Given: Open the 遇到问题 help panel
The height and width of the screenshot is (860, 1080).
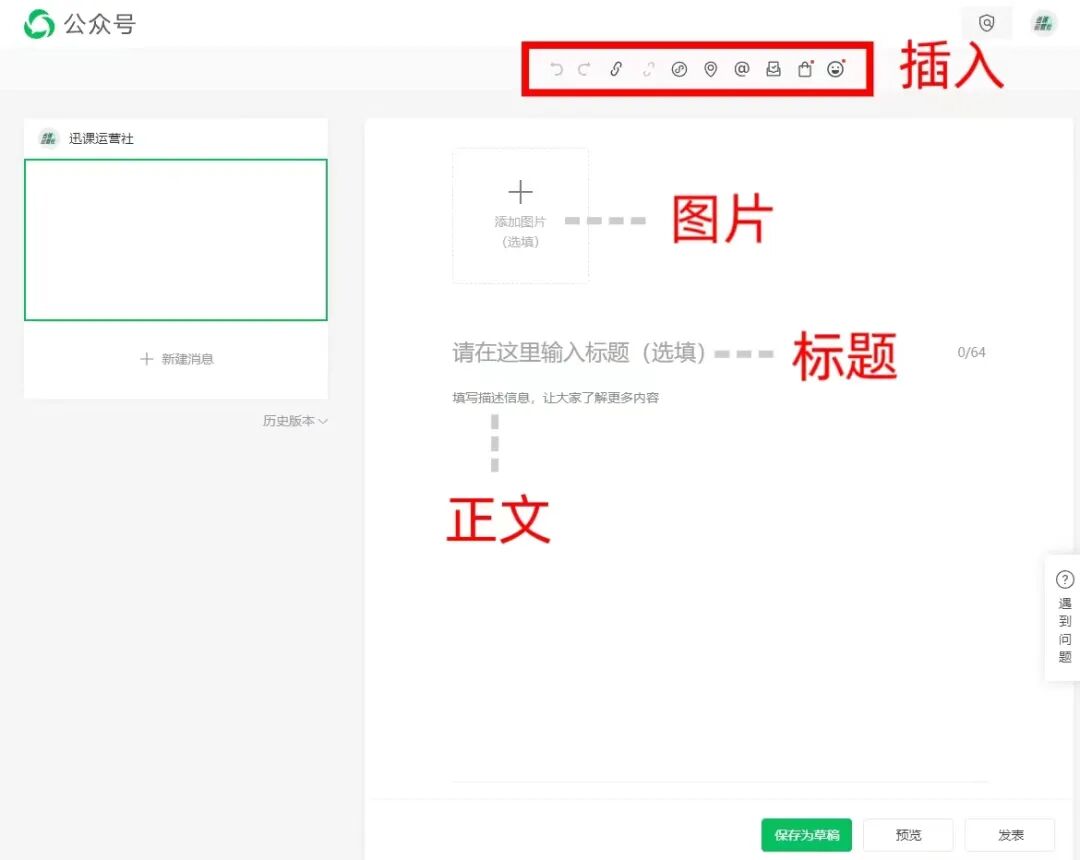Looking at the screenshot, I should click(x=1063, y=620).
